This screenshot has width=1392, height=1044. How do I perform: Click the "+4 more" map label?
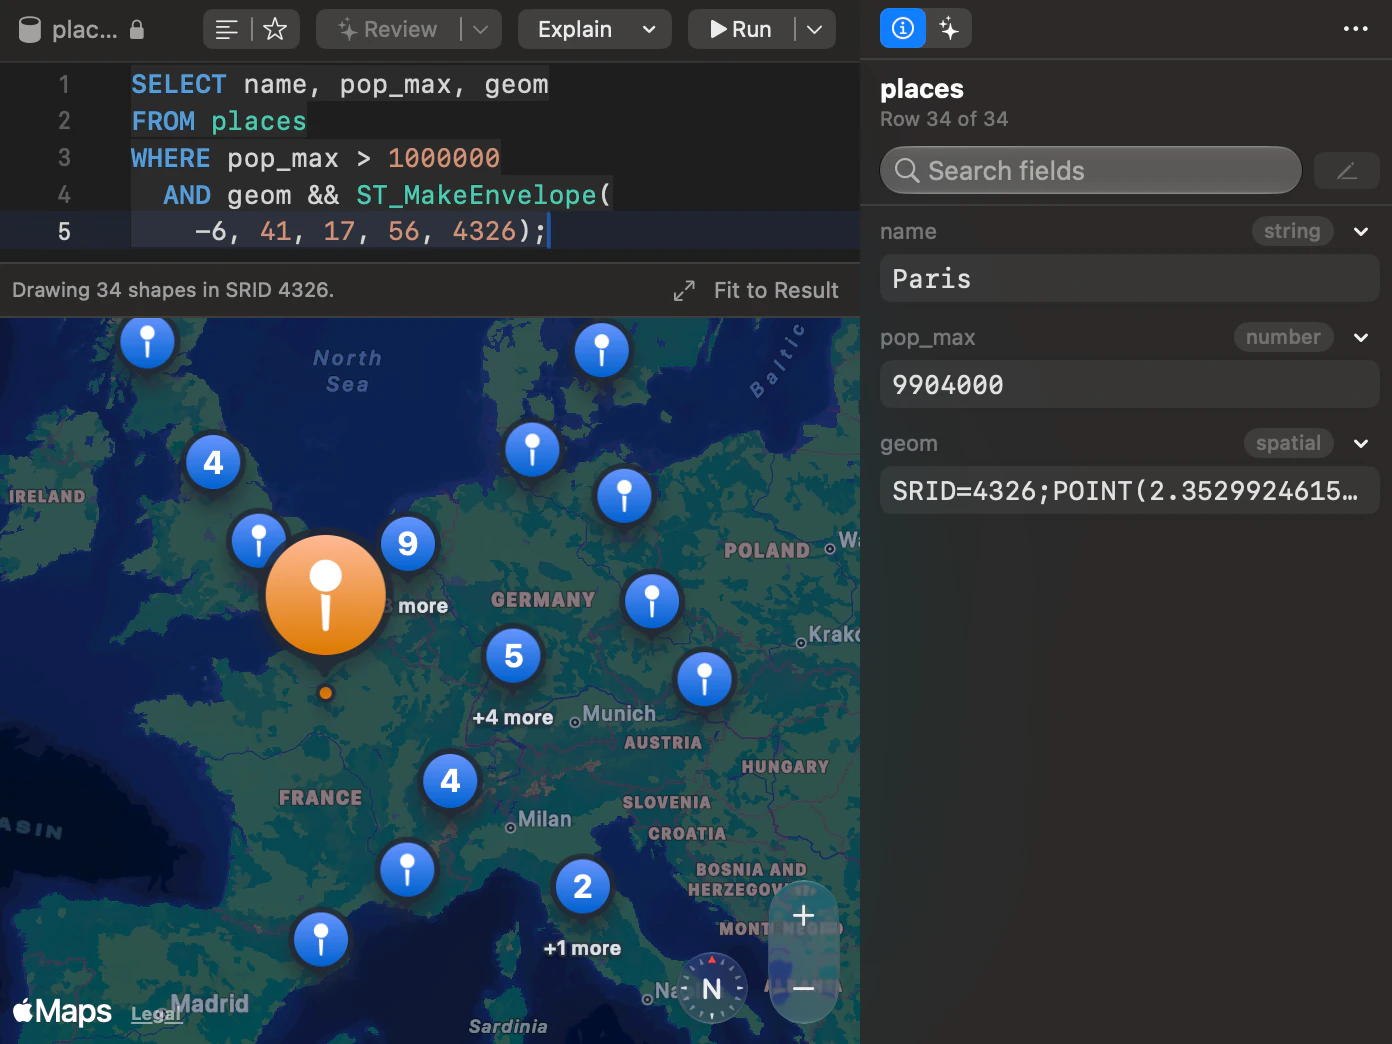point(513,717)
